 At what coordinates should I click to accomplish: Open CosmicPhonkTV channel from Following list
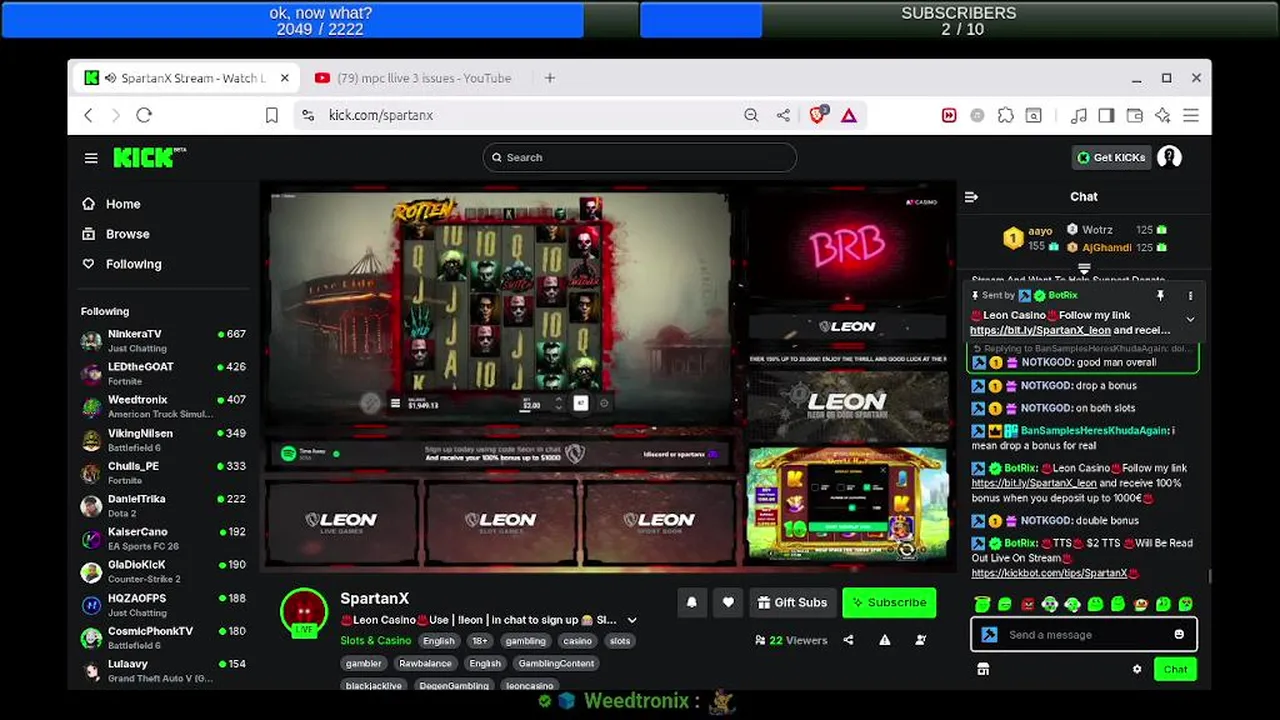163,638
